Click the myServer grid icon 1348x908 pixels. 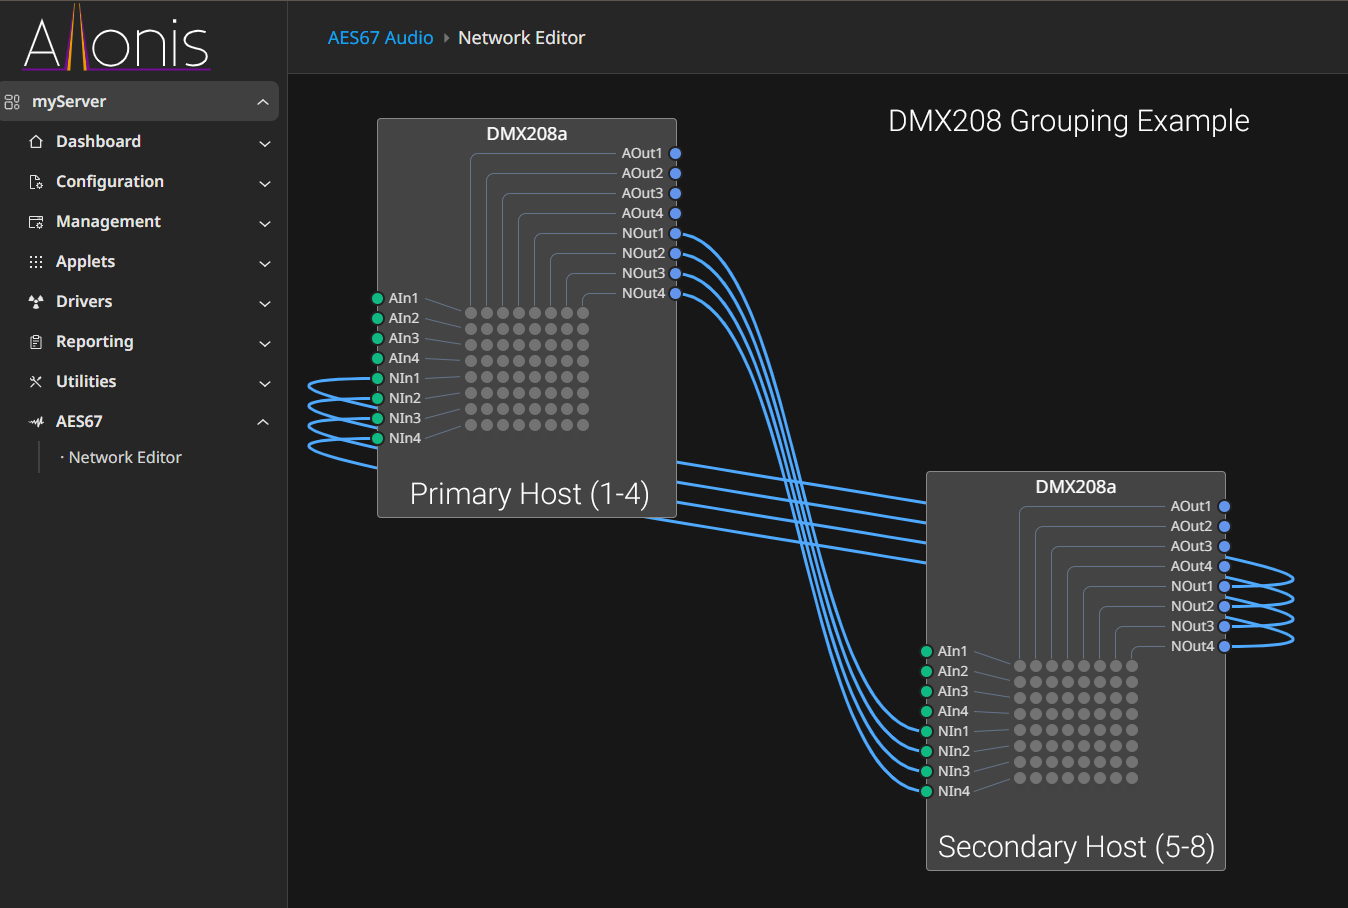pyautogui.click(x=12, y=102)
